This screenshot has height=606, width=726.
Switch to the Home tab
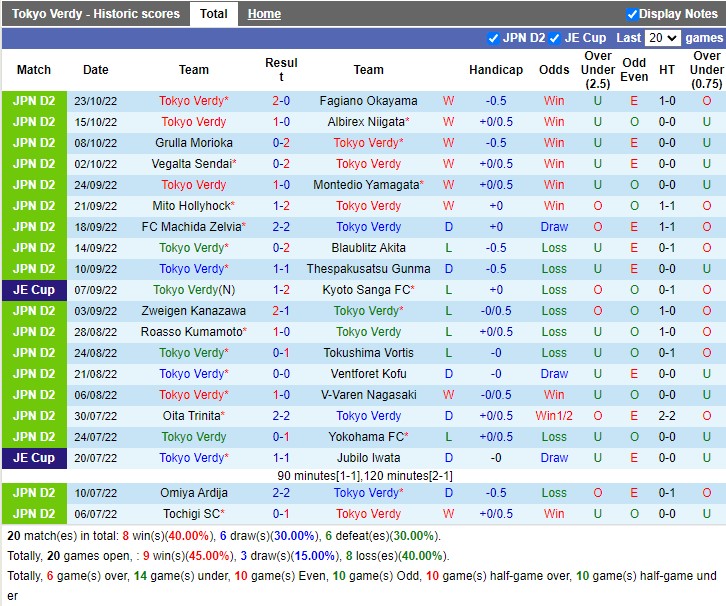click(x=264, y=14)
